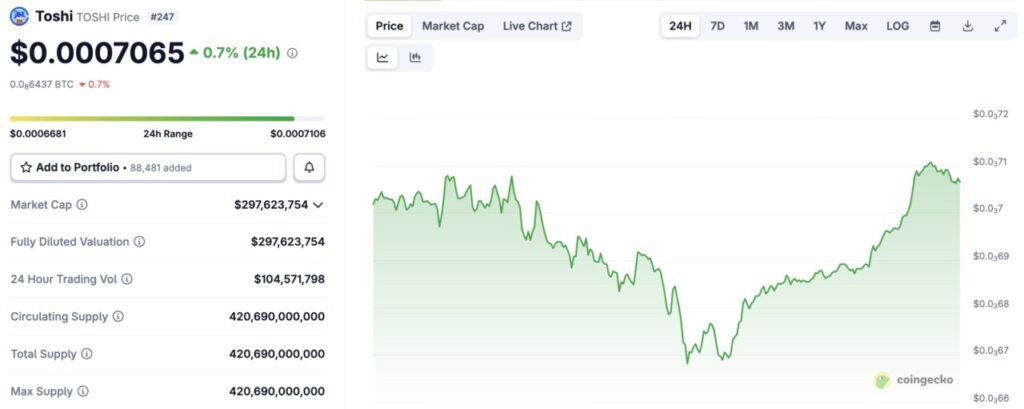Select the Max time range
The height and width of the screenshot is (409, 1024).
pyautogui.click(x=855, y=26)
